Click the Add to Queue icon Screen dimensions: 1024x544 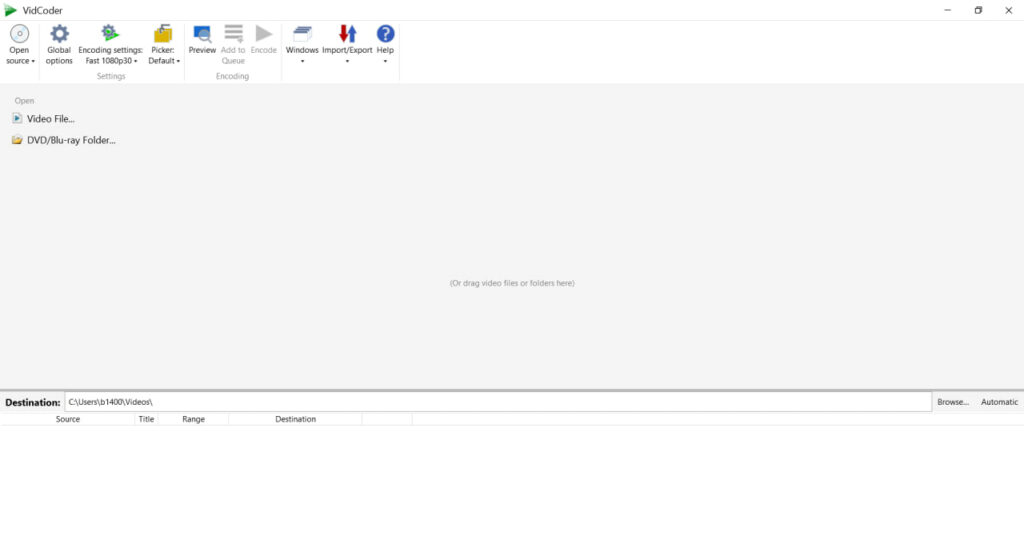tap(233, 33)
